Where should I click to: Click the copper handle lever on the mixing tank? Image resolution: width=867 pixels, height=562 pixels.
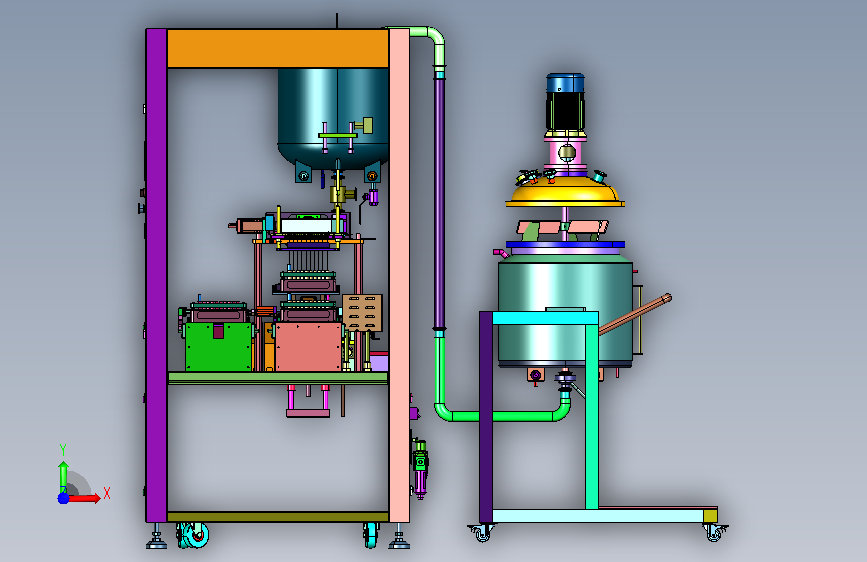coord(635,314)
